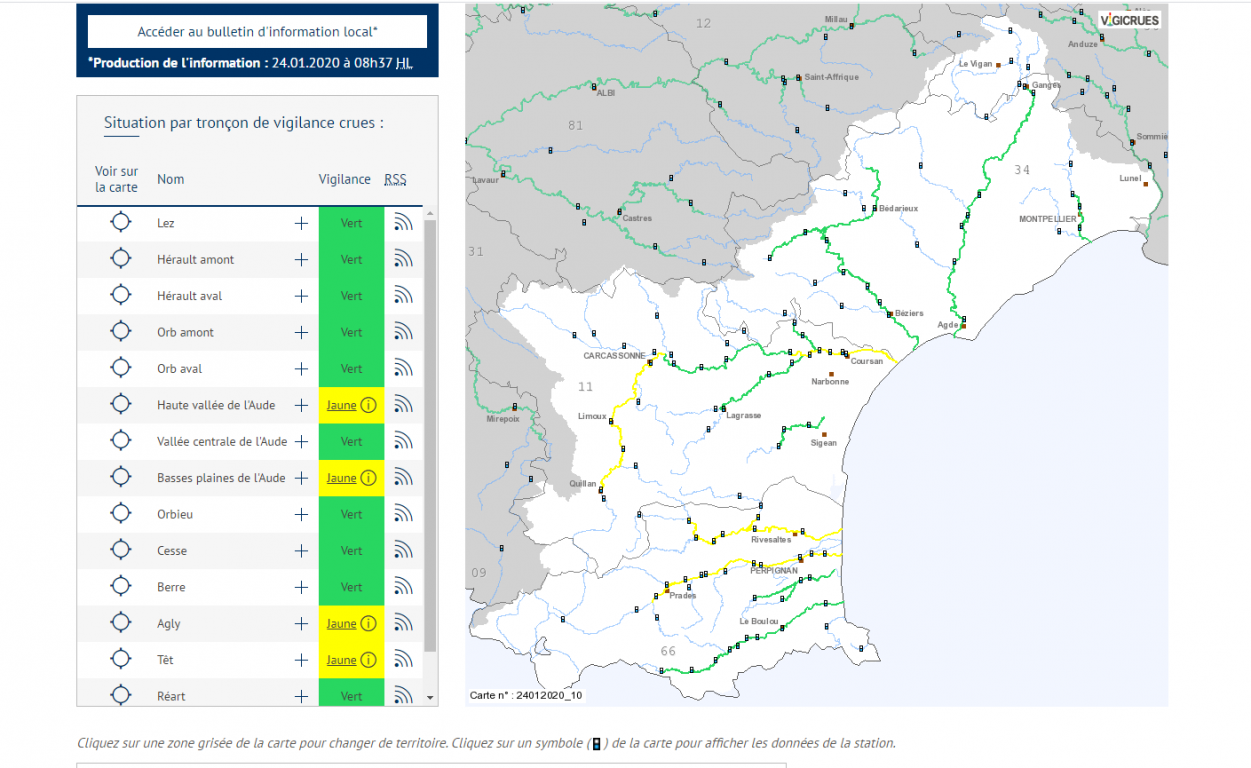Open RSS feed for Hérault amont
1251x768 pixels.
click(x=403, y=260)
